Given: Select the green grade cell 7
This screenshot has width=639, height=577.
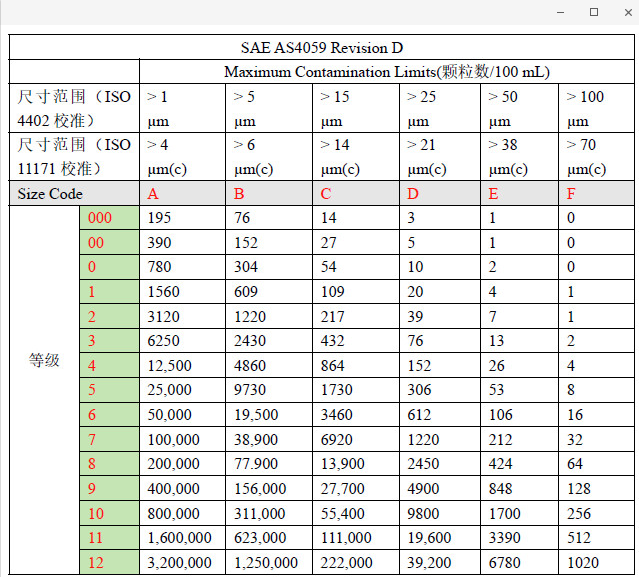Looking at the screenshot, I should [92, 439].
